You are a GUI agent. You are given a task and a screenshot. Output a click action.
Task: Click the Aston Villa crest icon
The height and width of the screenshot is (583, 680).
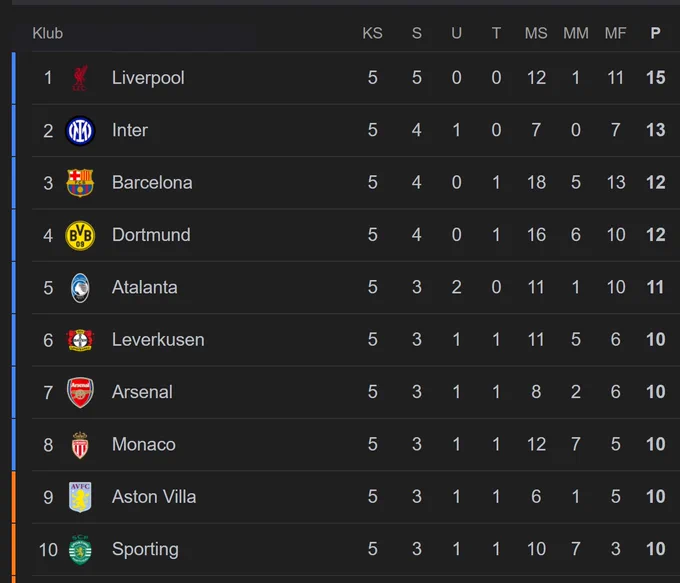coord(80,497)
